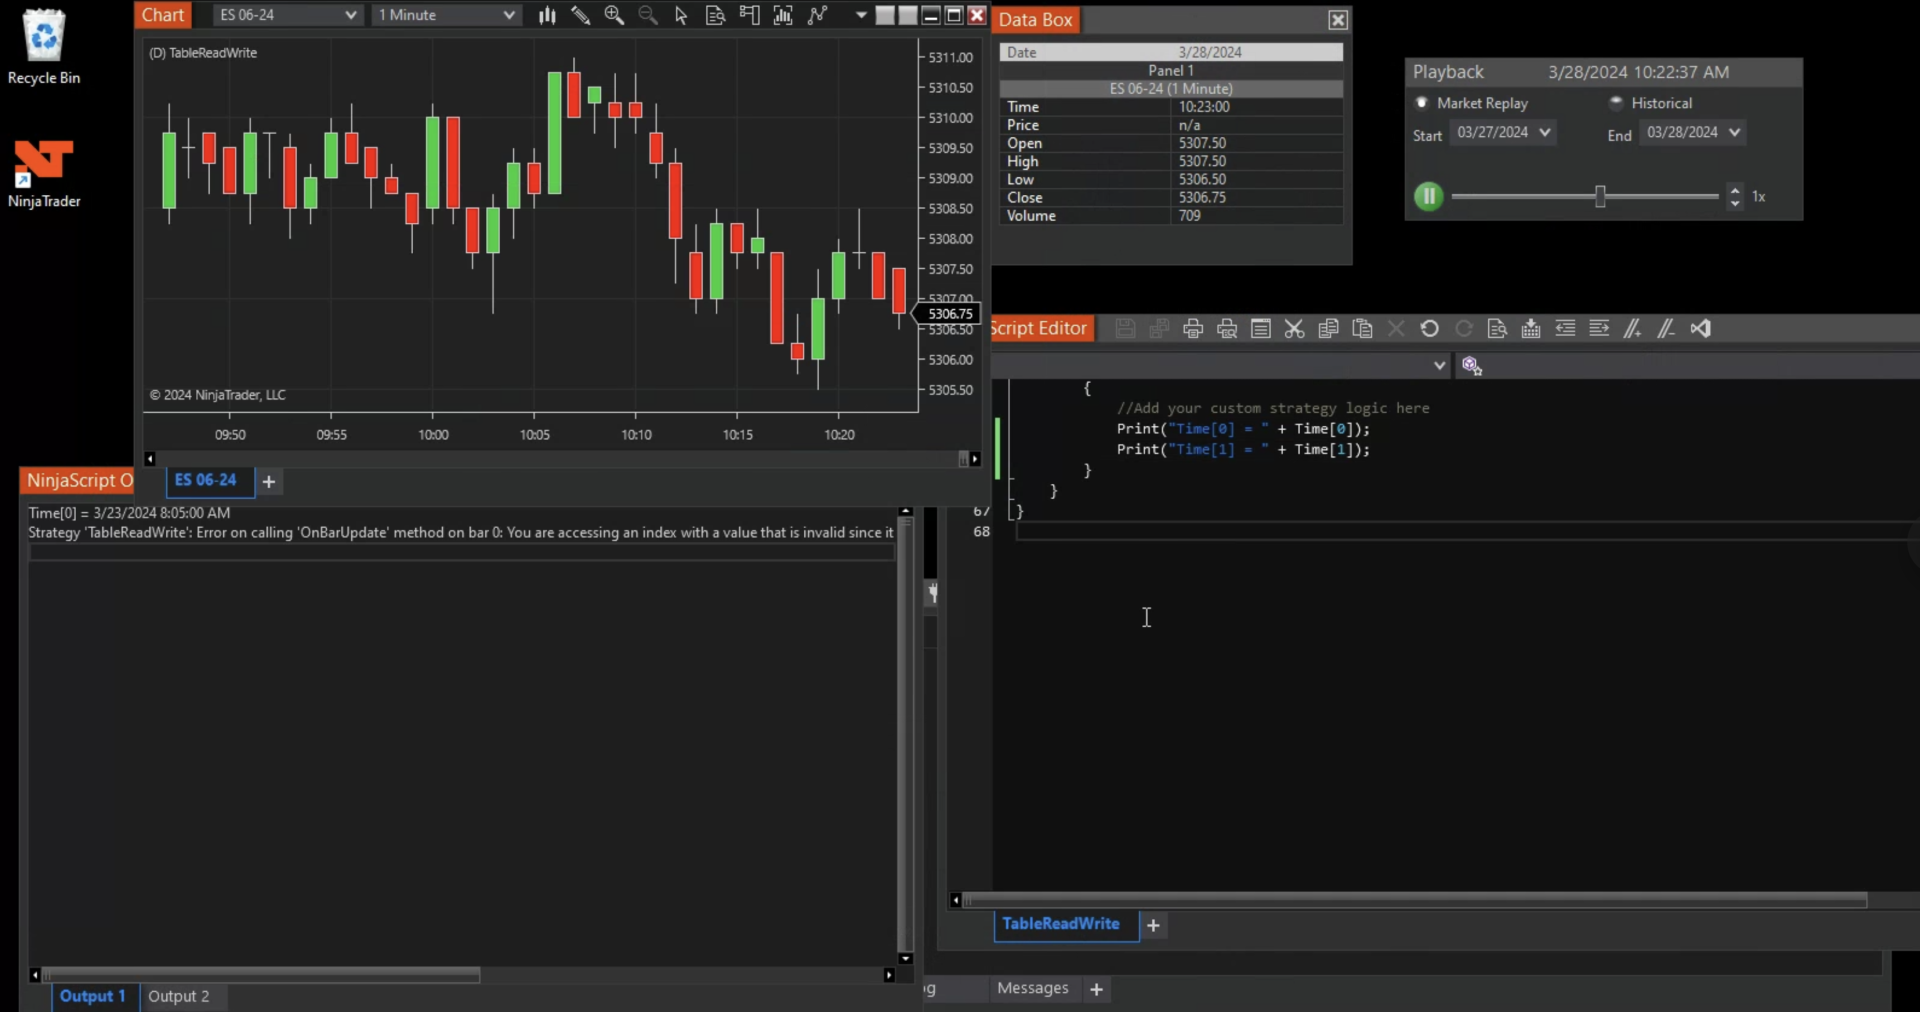Add a new script editor tab

pyautogui.click(x=1153, y=925)
